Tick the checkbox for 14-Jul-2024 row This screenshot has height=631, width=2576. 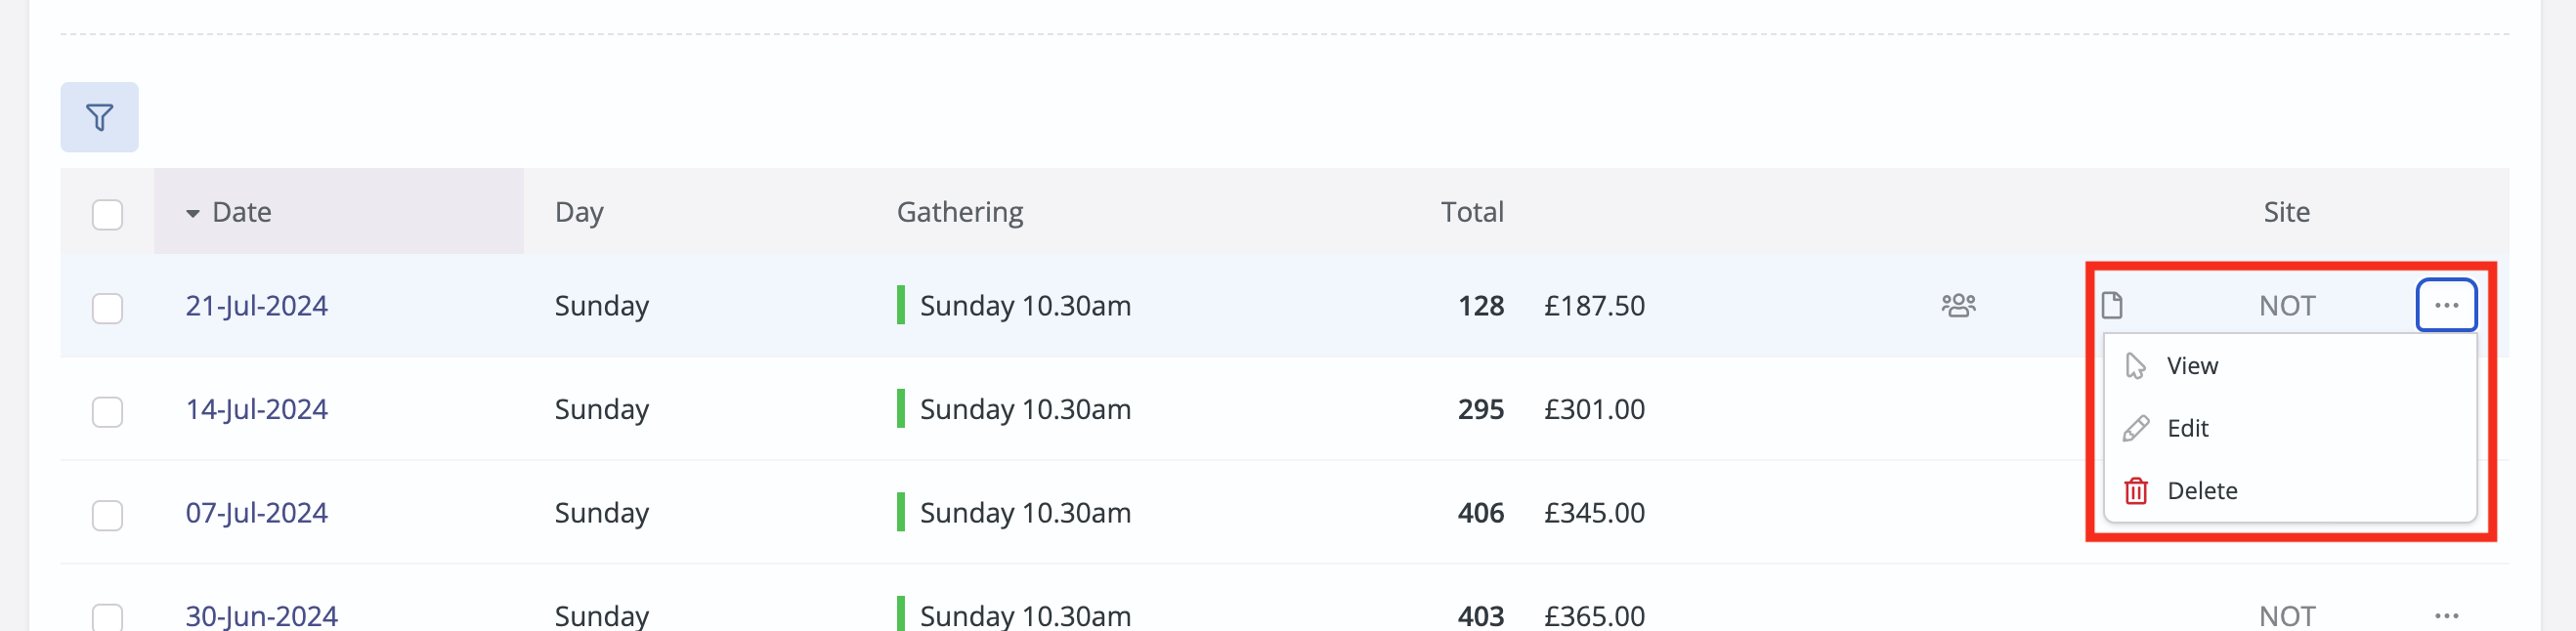pos(107,412)
